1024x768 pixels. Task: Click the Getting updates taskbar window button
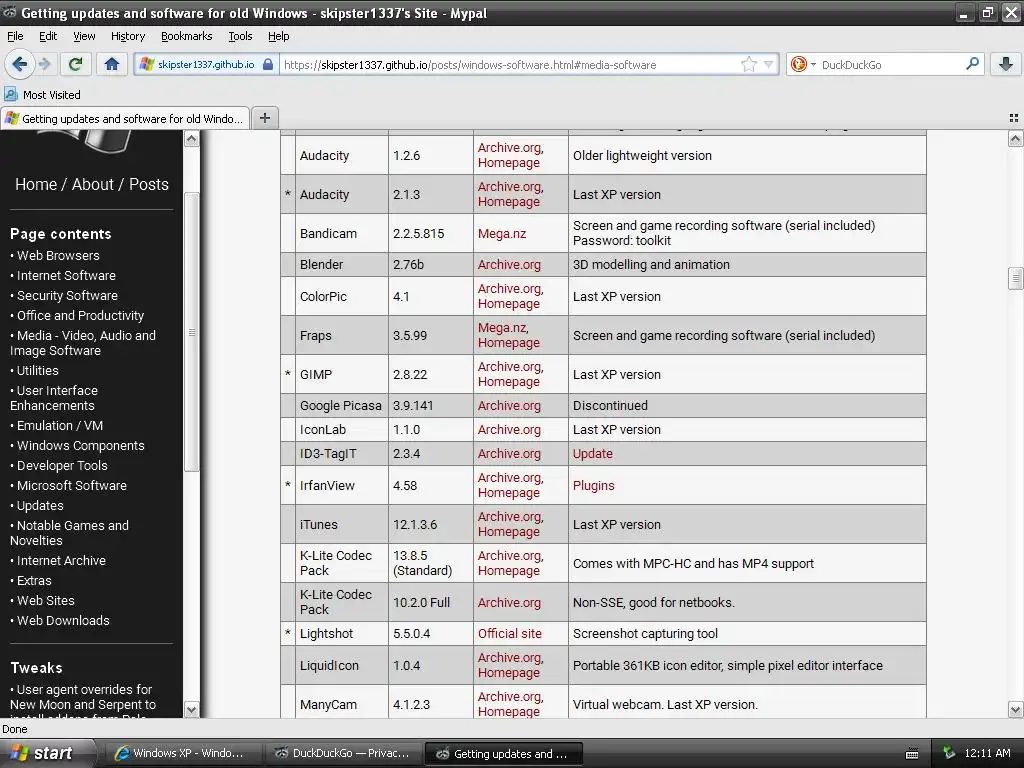(x=503, y=753)
